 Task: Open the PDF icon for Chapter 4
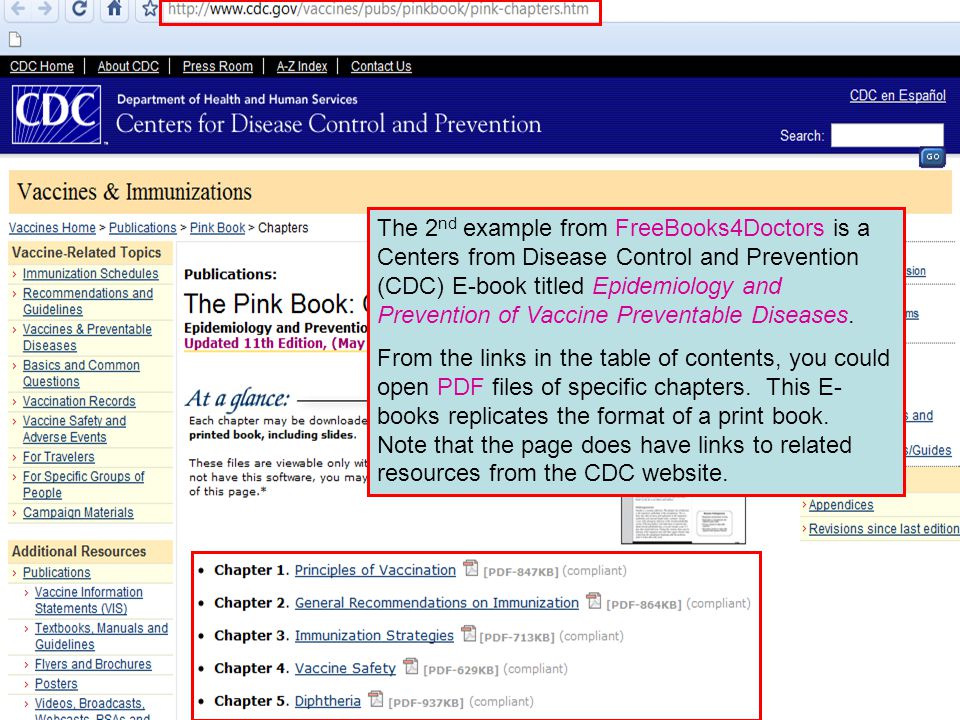click(x=411, y=666)
